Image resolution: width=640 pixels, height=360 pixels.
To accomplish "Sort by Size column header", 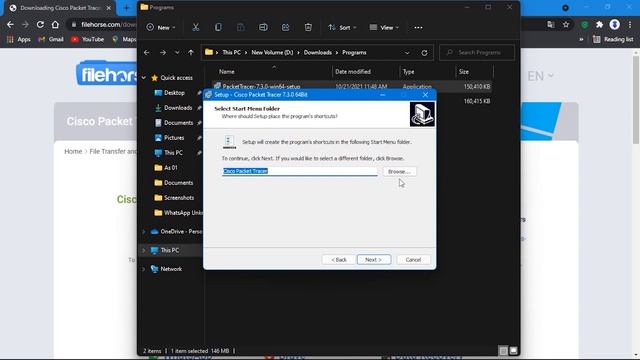I will pos(464,71).
